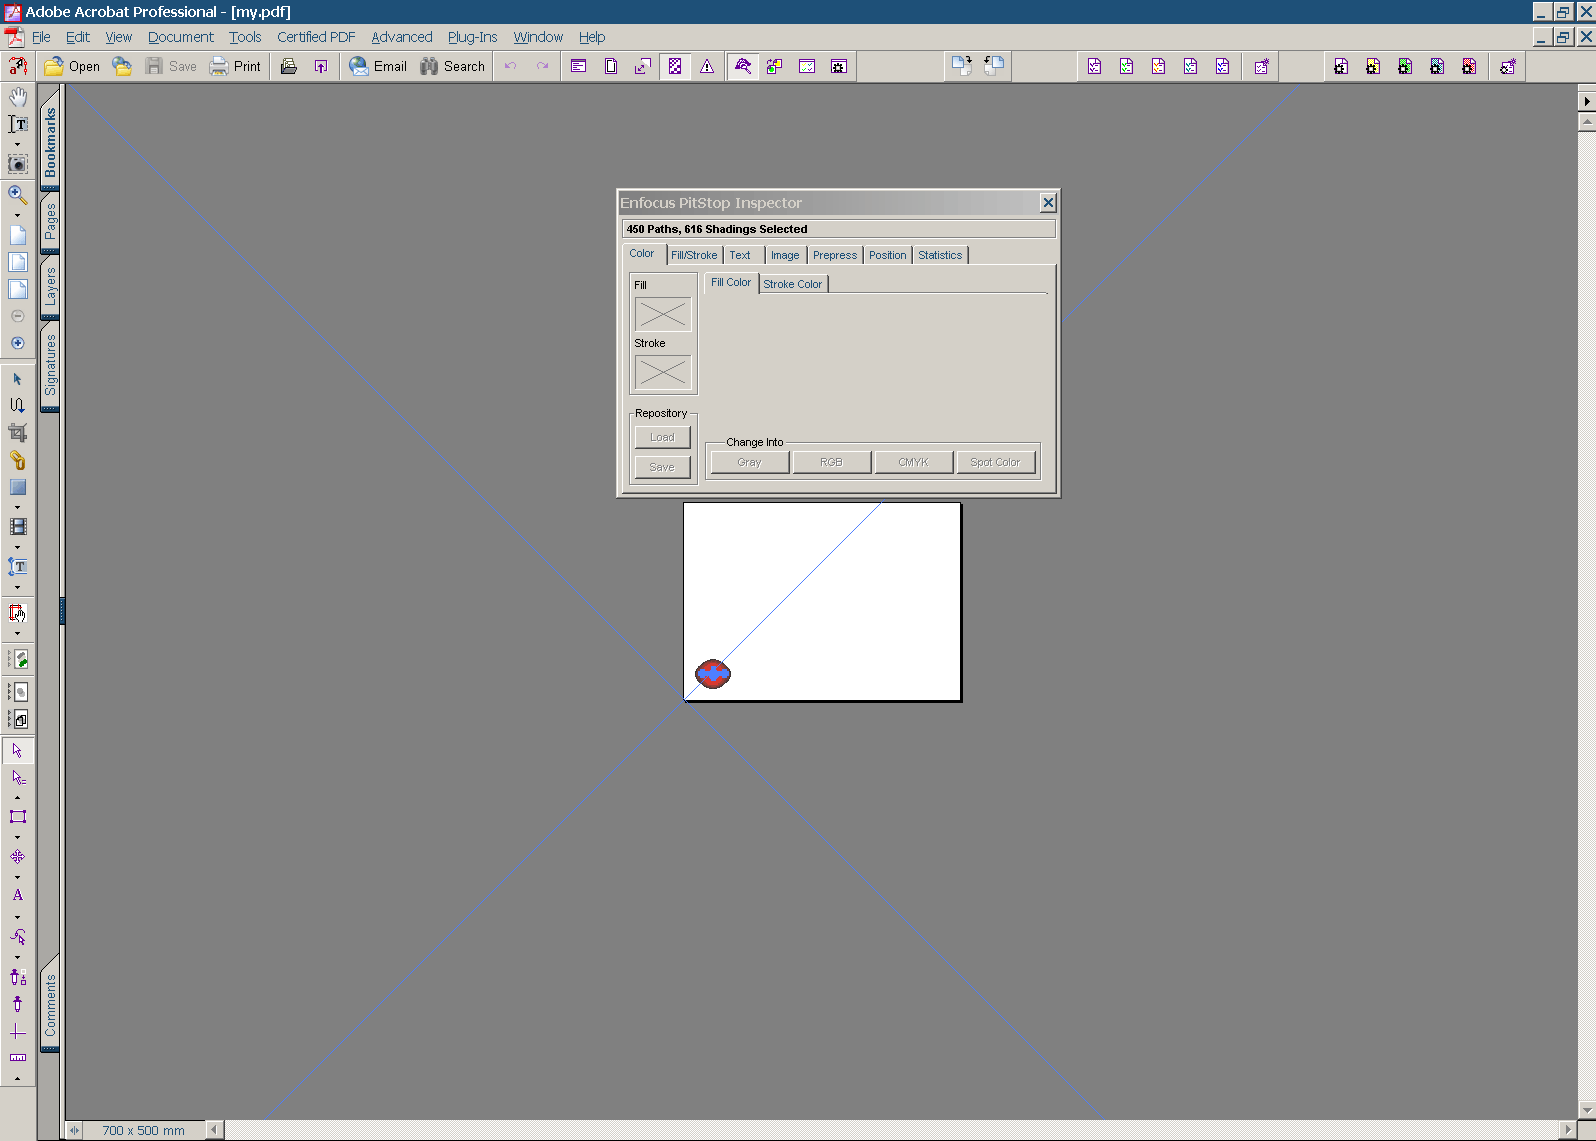Click the Adobe PDF logo icon in menu bar
Screen dimensions: 1596x1141
coord(14,37)
